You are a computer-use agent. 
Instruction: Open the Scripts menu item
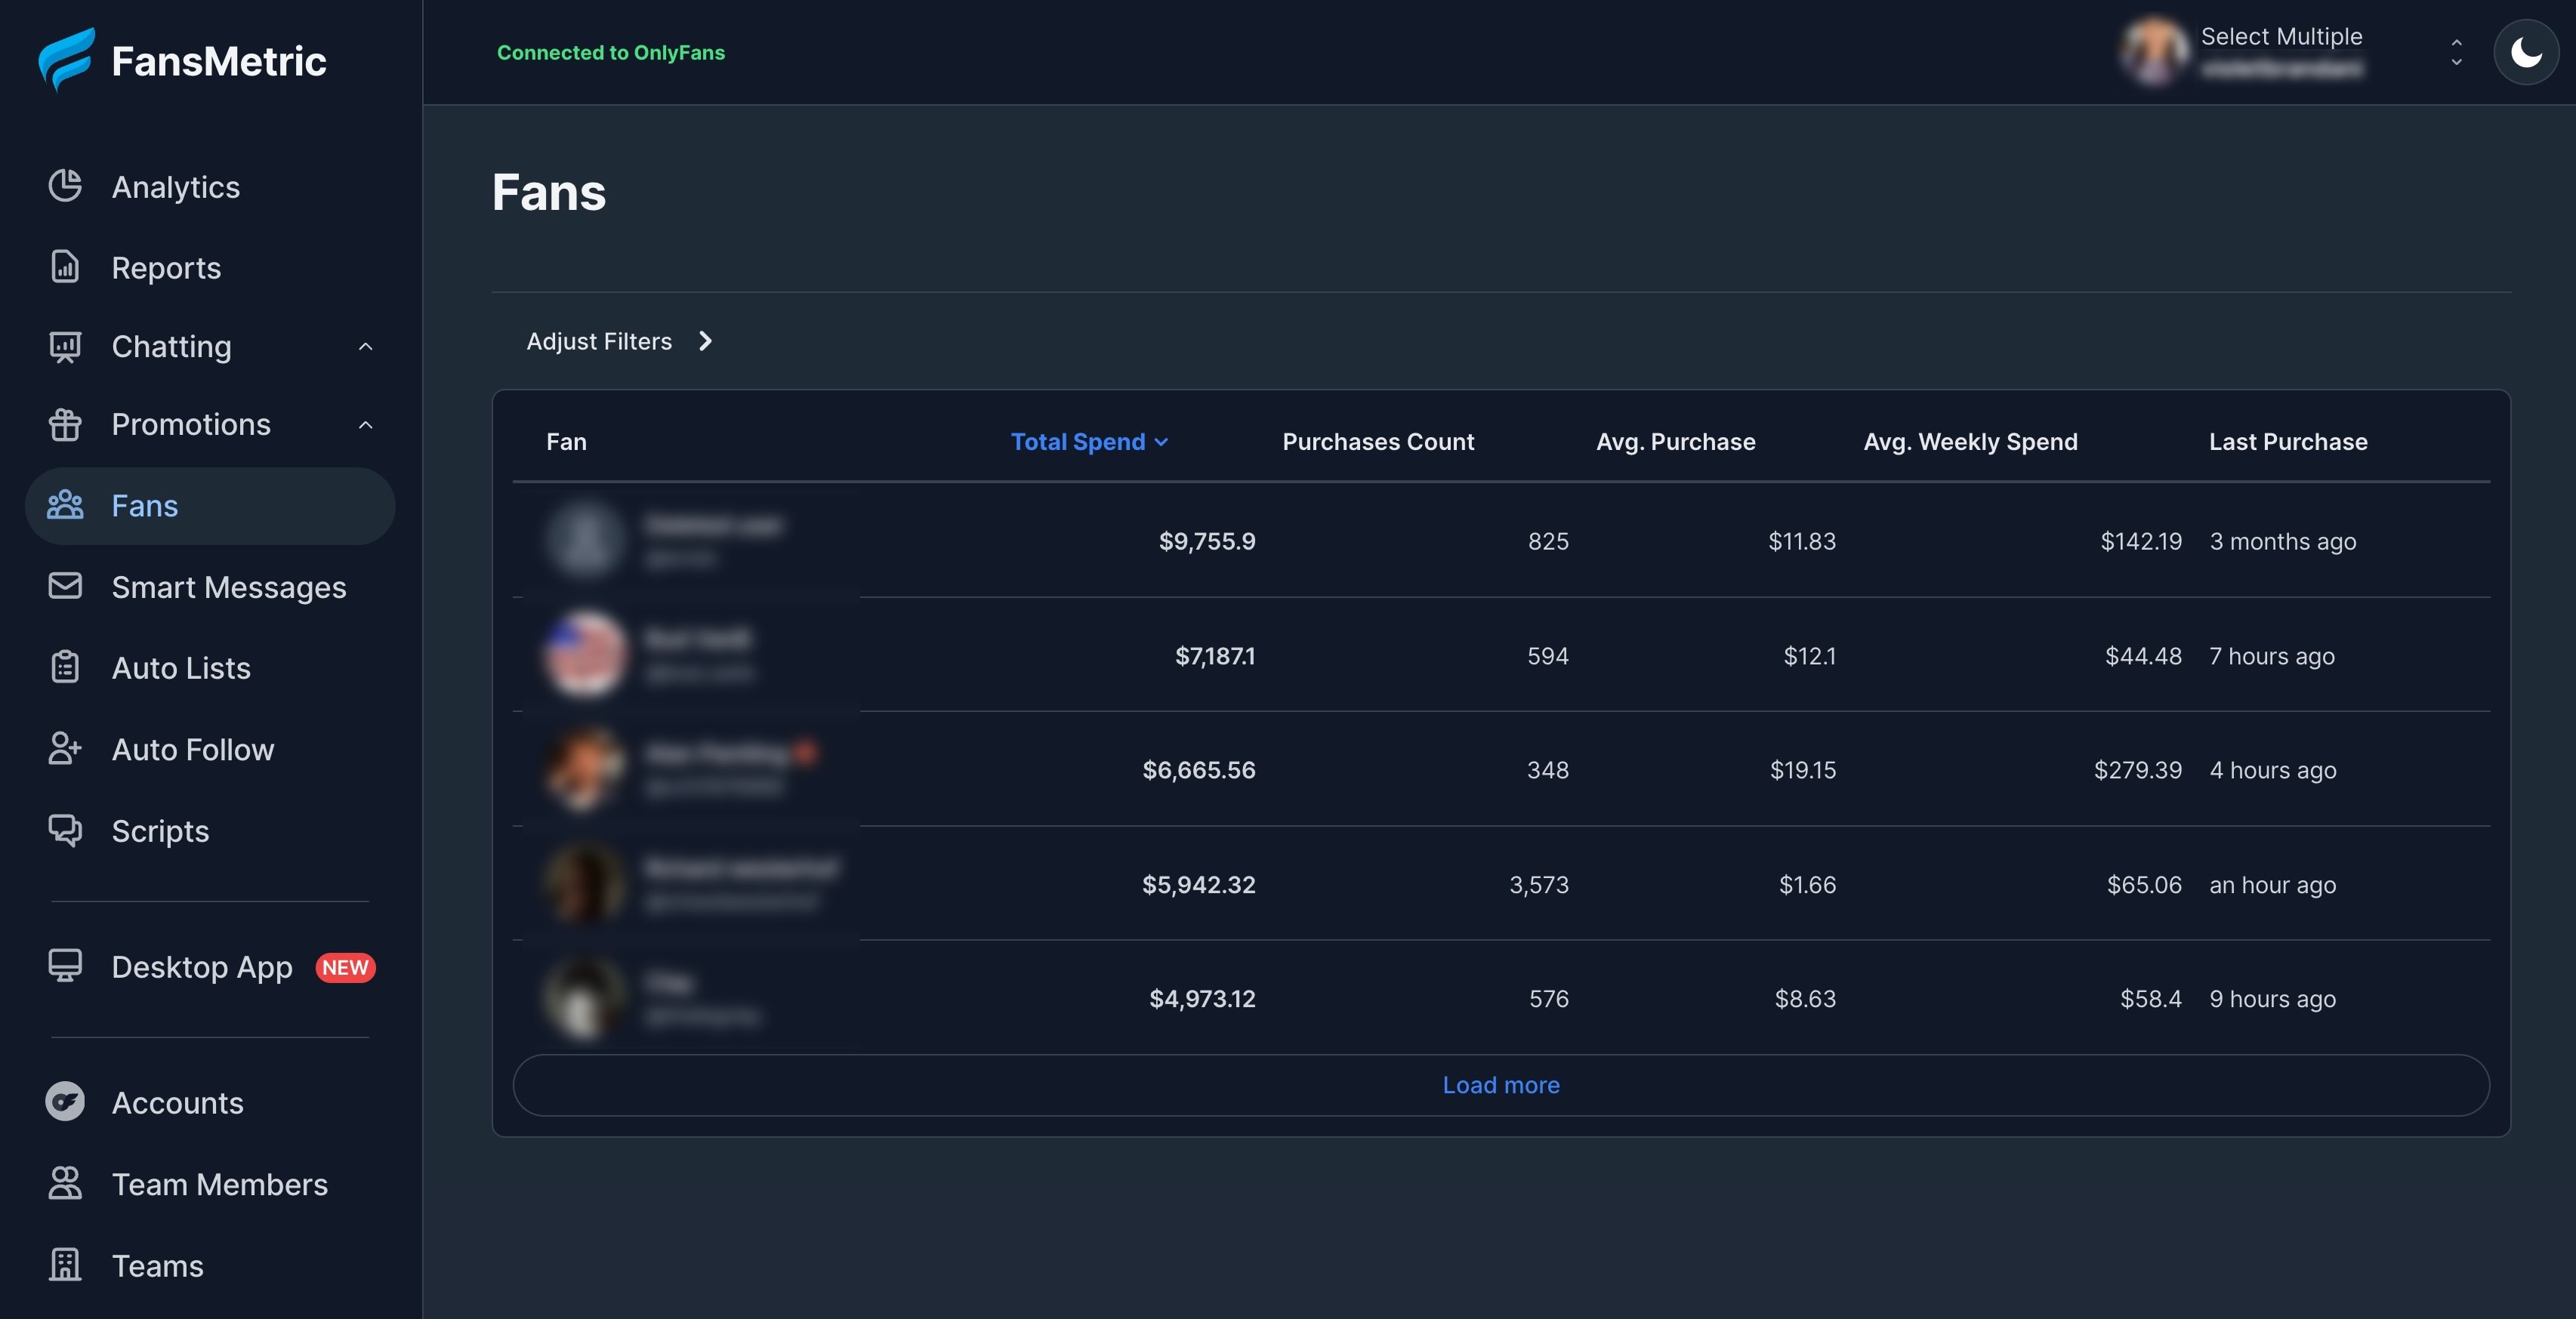pyautogui.click(x=210, y=831)
